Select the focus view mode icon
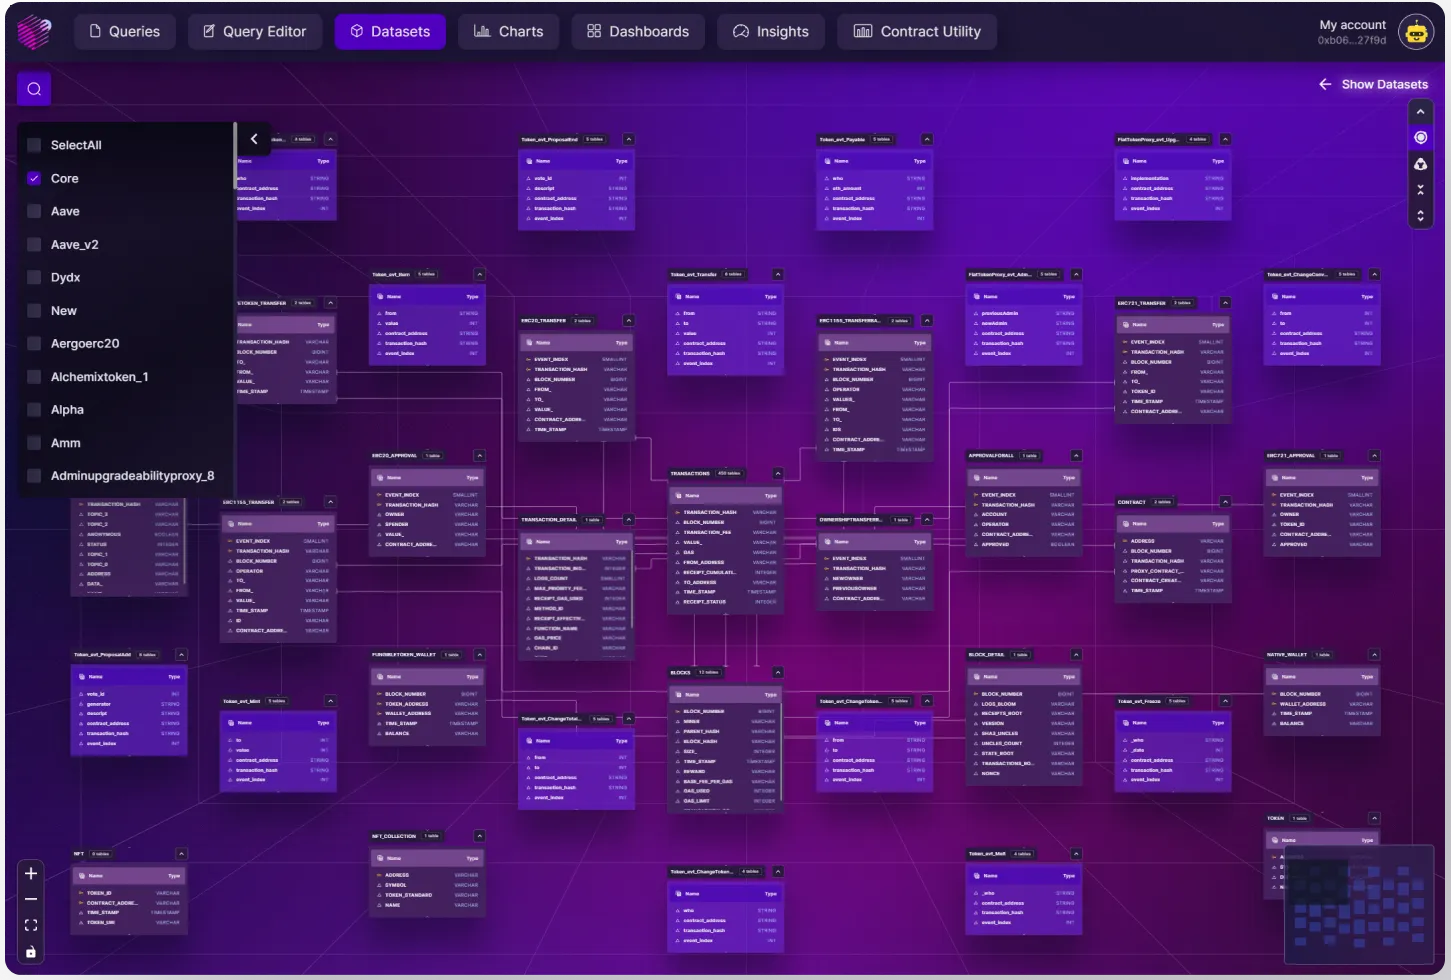1451x980 pixels. click(x=1421, y=137)
